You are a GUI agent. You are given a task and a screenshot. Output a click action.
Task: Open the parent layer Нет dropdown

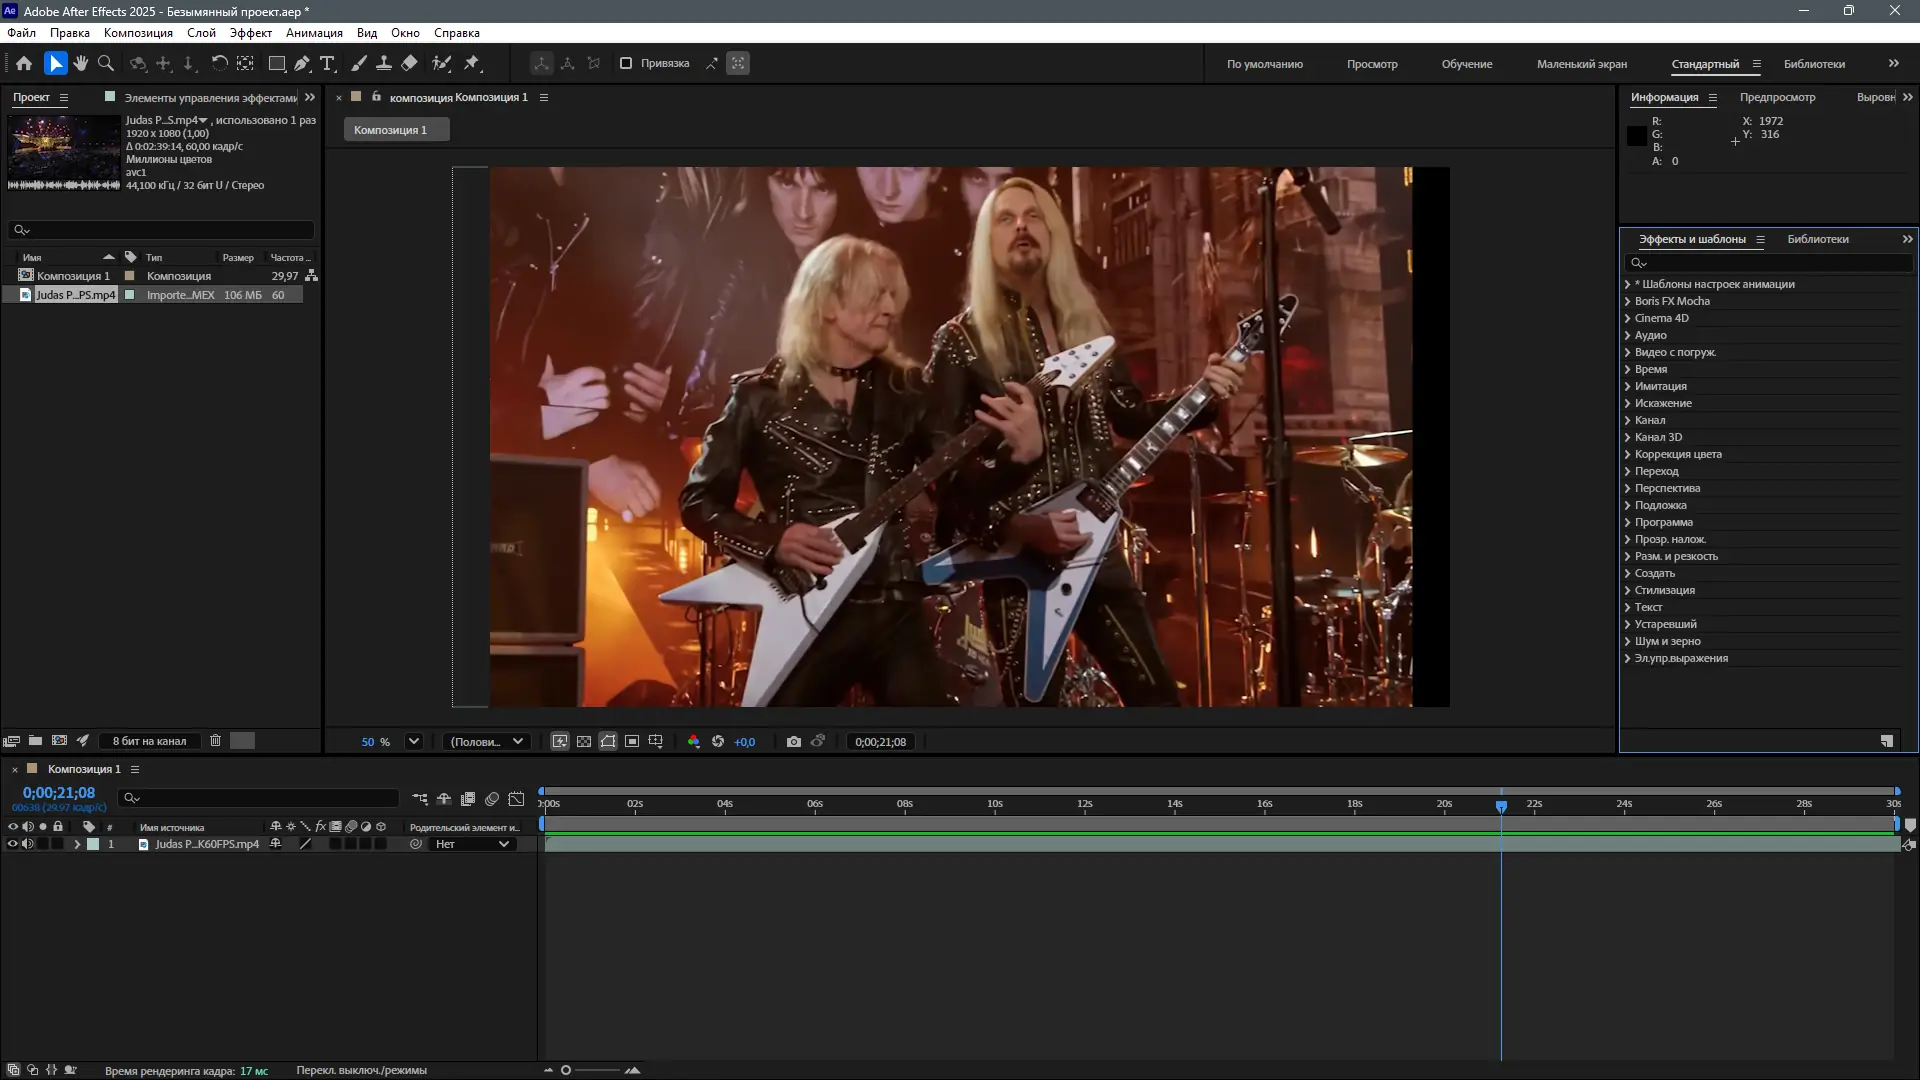click(473, 844)
